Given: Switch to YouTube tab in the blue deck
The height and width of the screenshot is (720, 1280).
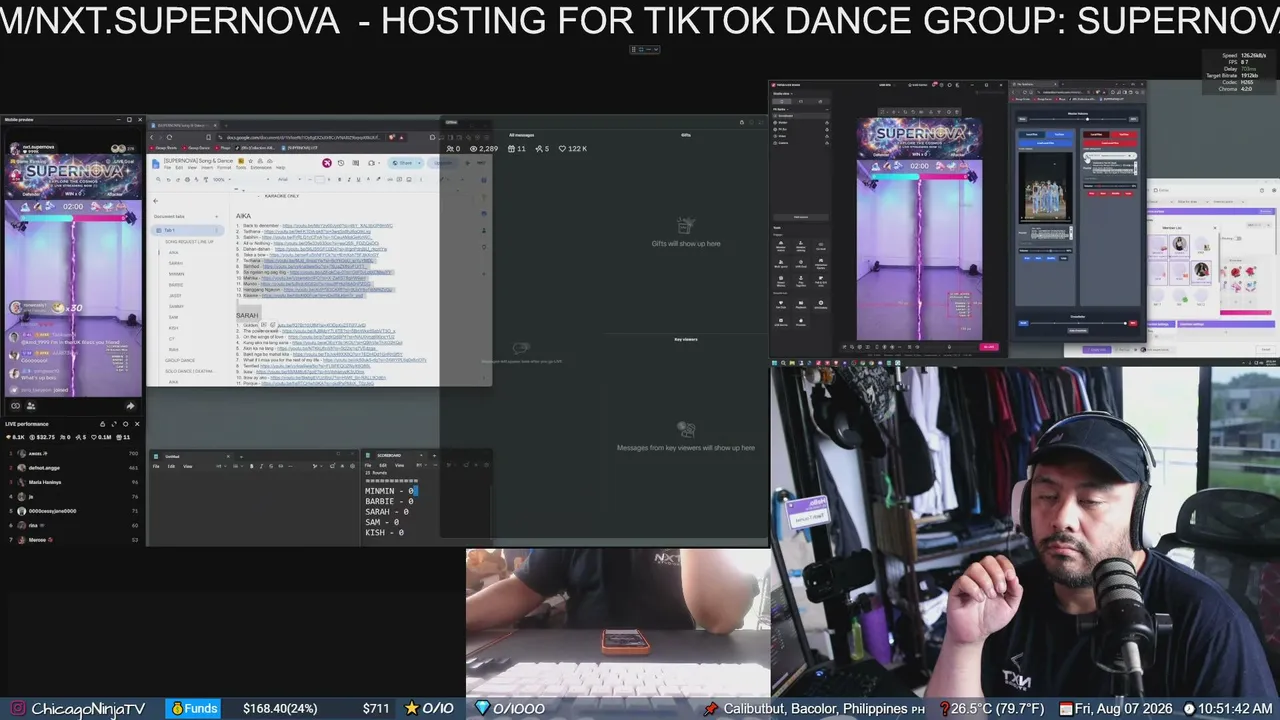Looking at the screenshot, I should 1060,134.
